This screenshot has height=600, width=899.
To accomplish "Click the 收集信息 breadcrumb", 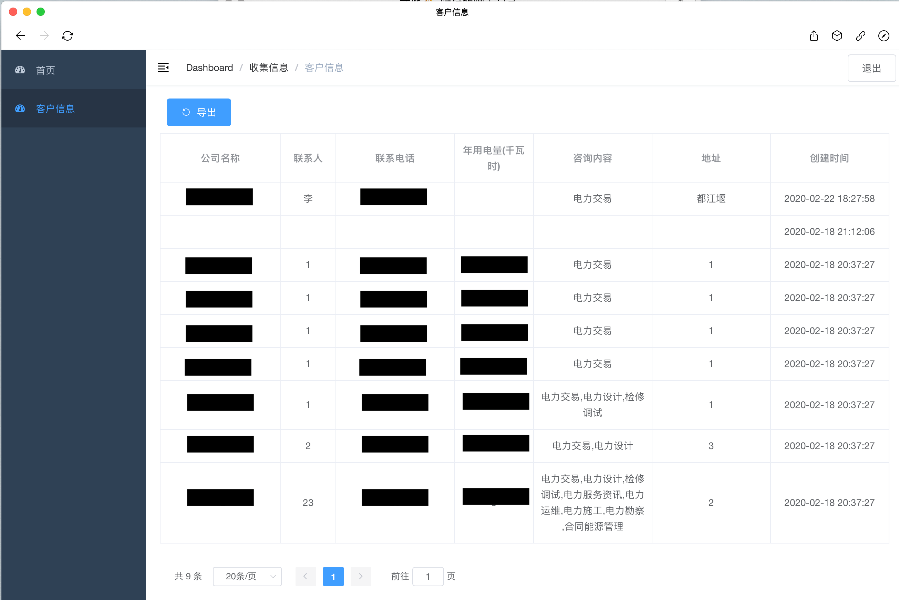I will [268, 68].
